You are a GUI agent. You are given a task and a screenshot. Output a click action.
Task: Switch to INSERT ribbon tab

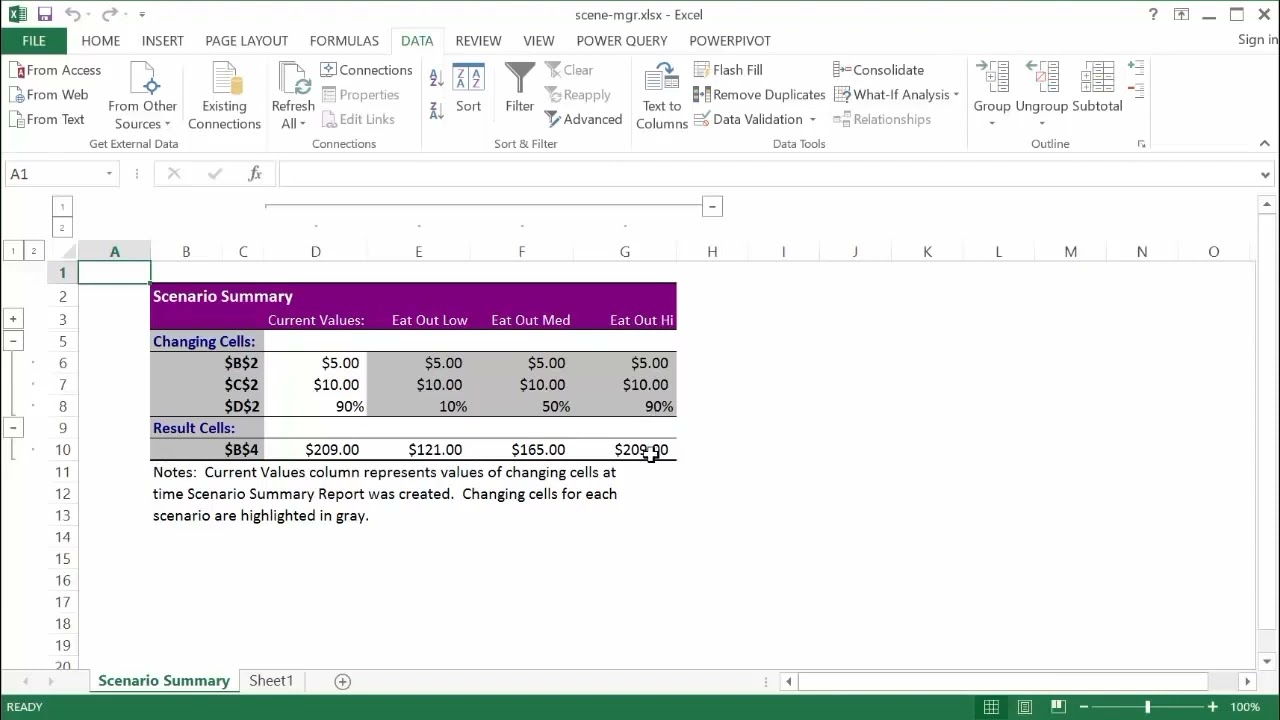(162, 41)
